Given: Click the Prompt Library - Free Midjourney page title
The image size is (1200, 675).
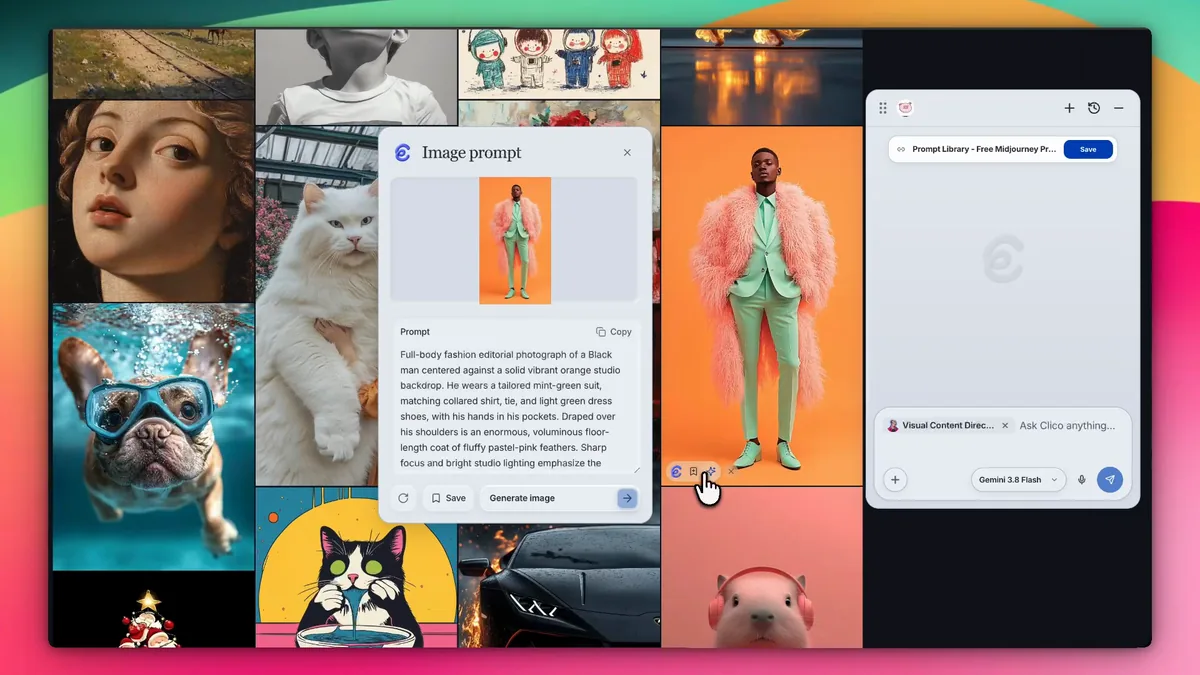Looking at the screenshot, I should (x=984, y=149).
